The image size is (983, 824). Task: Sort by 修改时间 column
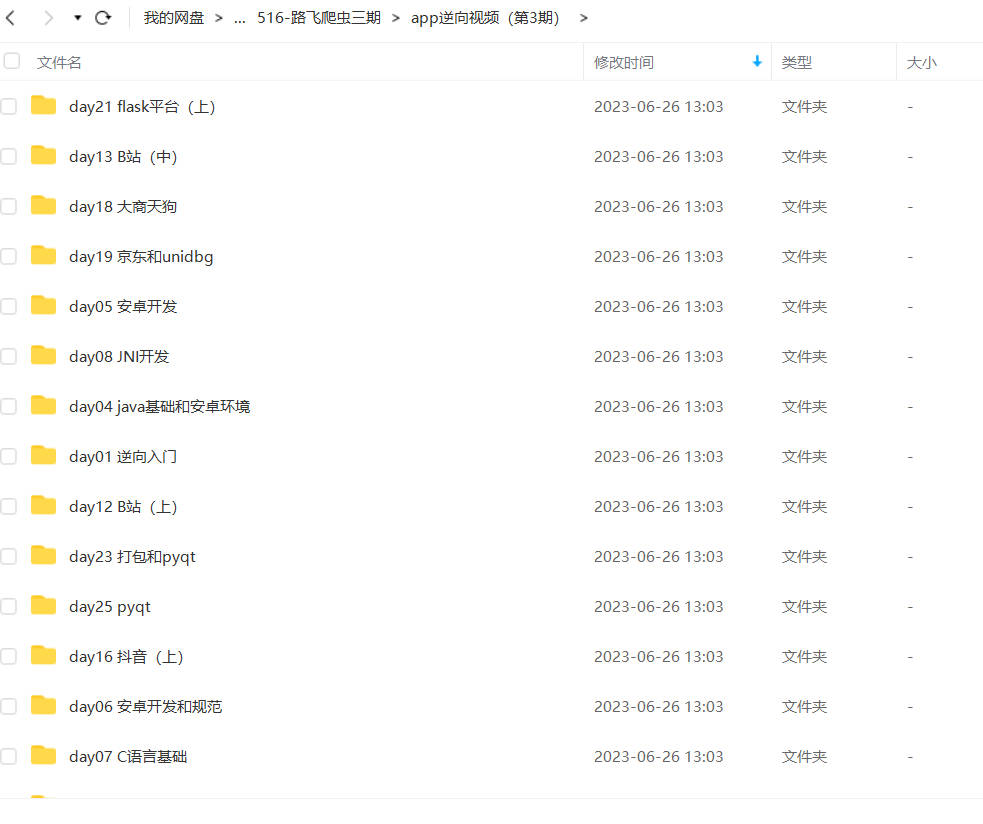pyautogui.click(x=624, y=63)
